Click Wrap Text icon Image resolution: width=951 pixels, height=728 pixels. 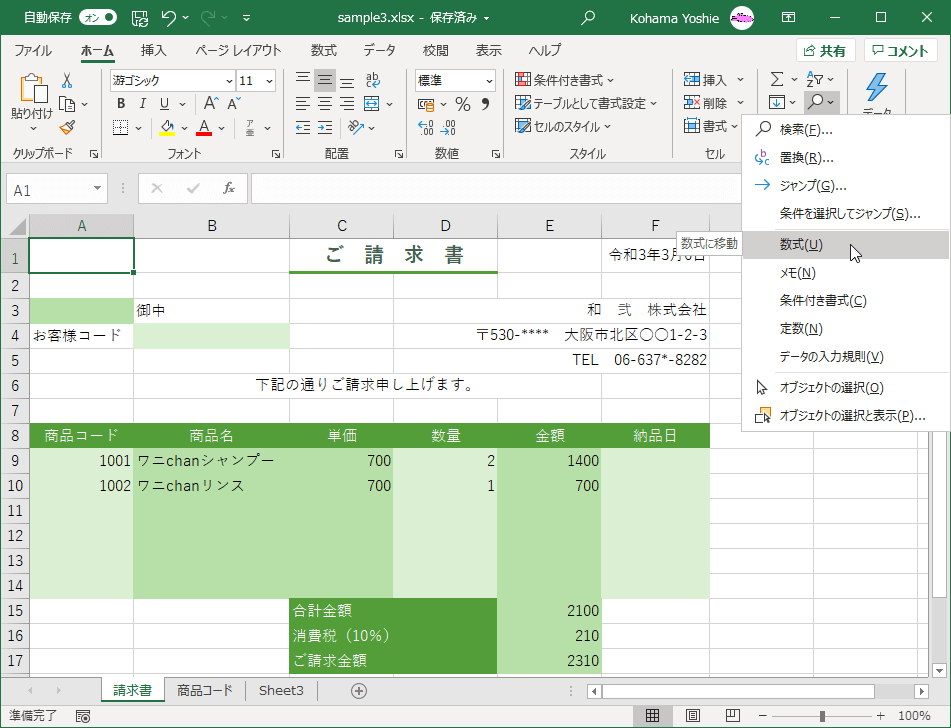click(373, 79)
